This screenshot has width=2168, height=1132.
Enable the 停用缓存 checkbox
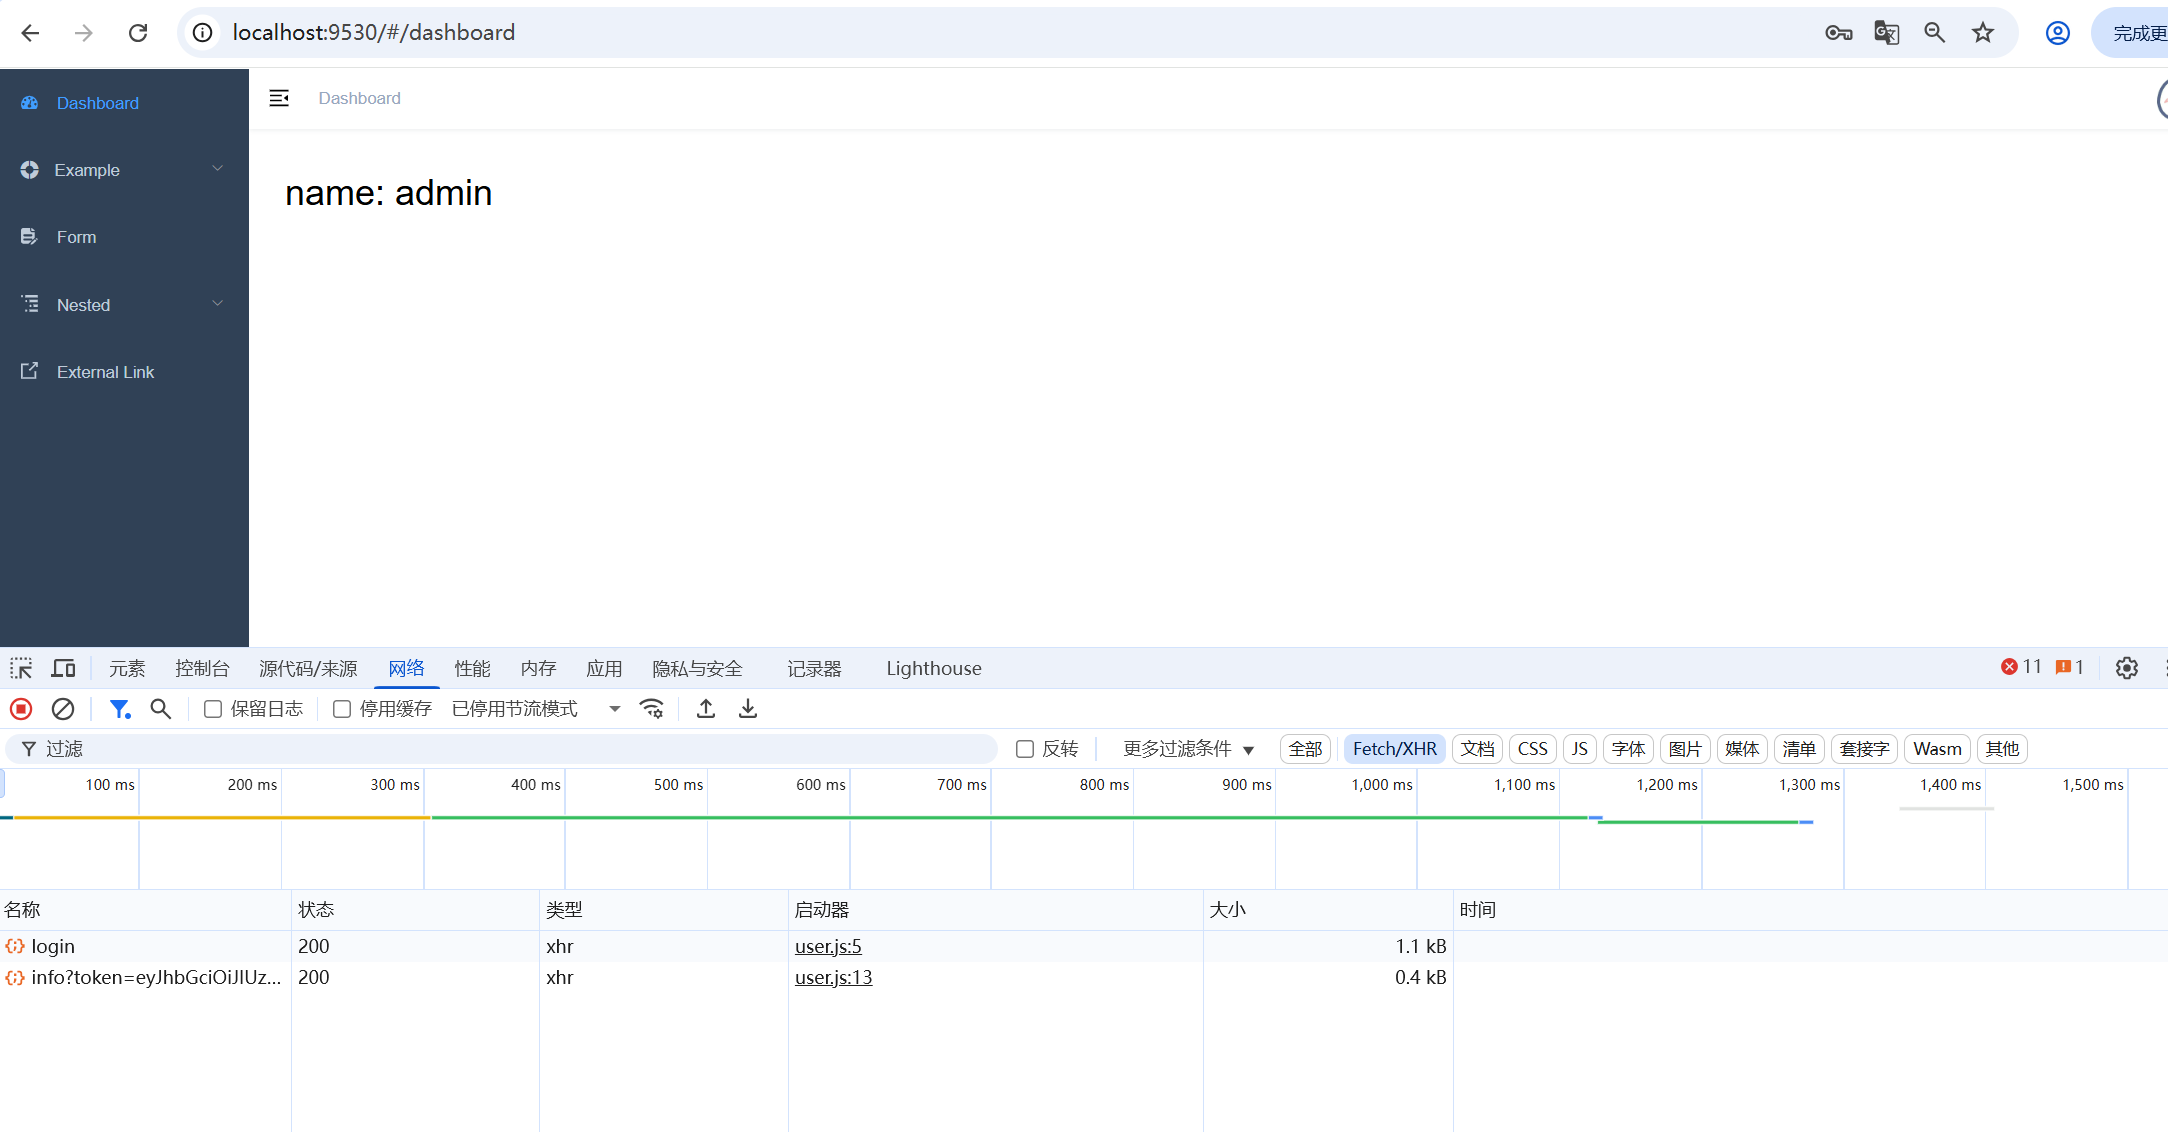tap(342, 709)
